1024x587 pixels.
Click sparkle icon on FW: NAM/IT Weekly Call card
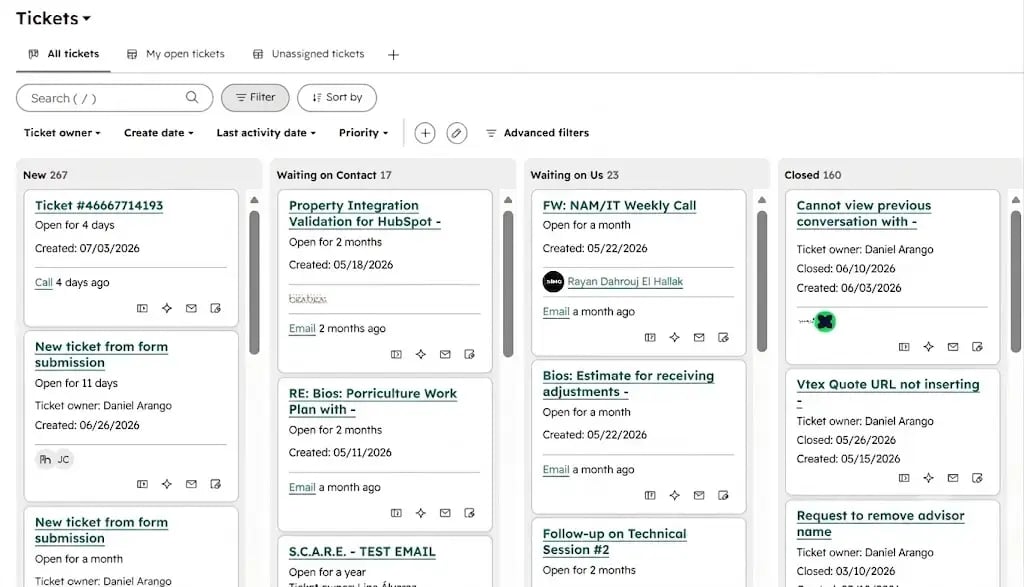(675, 338)
